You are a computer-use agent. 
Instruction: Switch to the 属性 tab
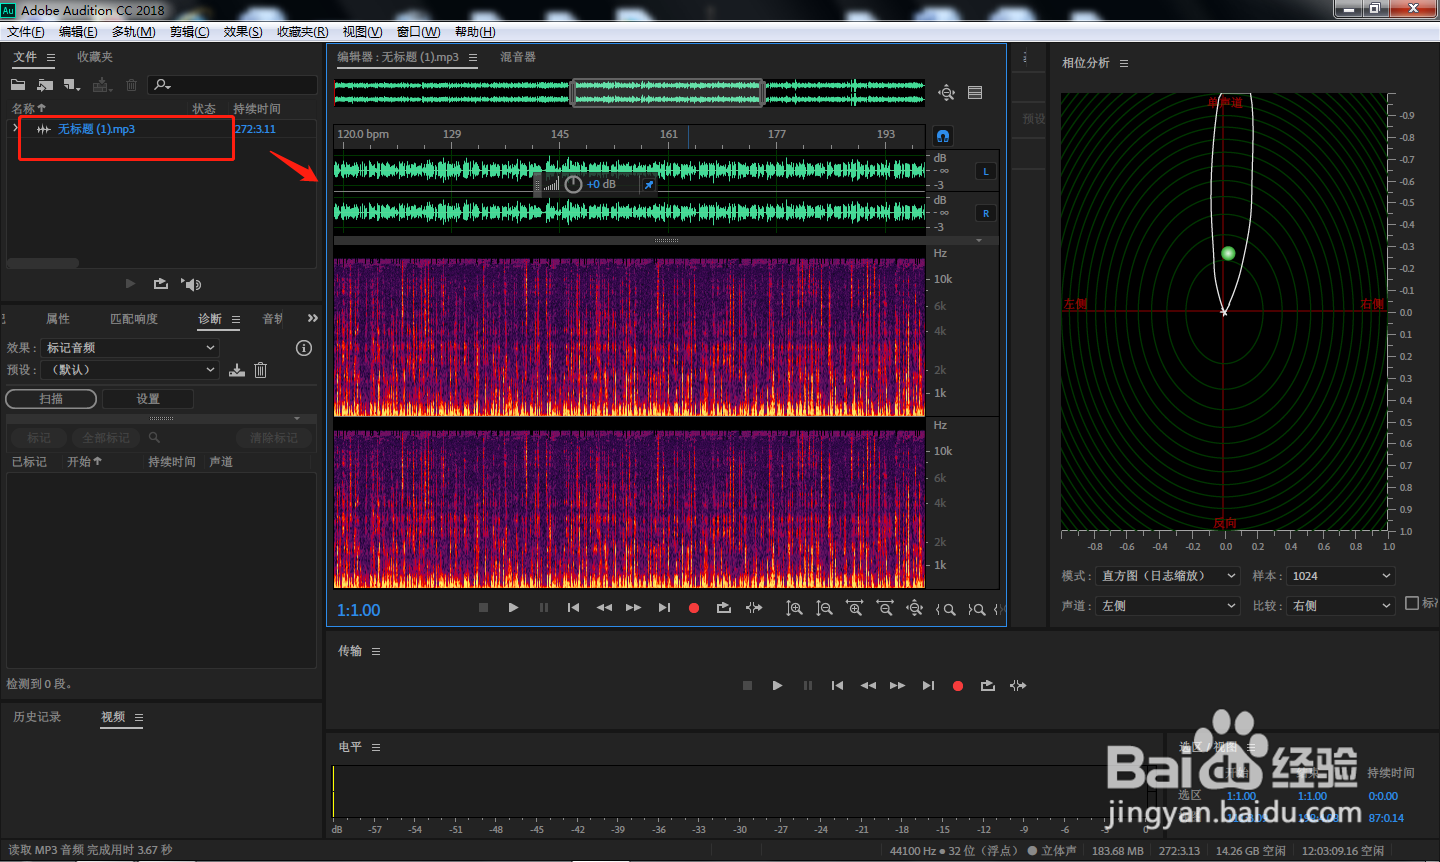pos(58,319)
